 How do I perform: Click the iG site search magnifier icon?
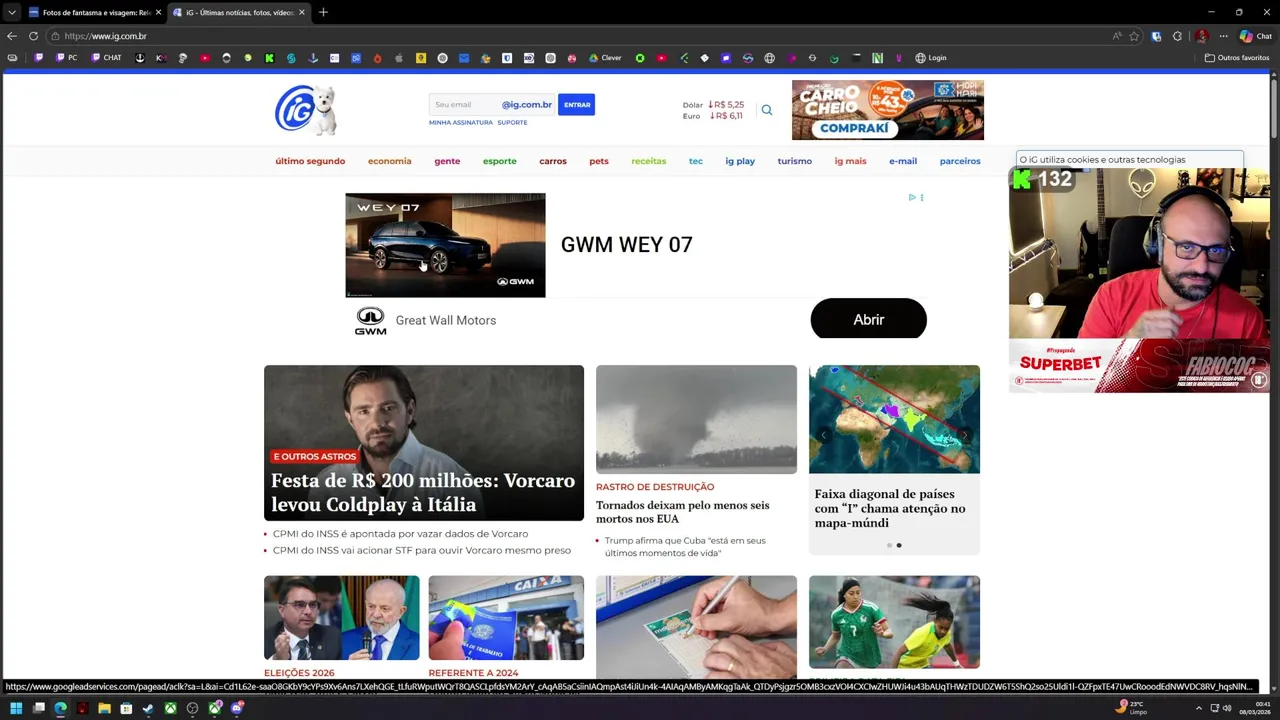767,110
